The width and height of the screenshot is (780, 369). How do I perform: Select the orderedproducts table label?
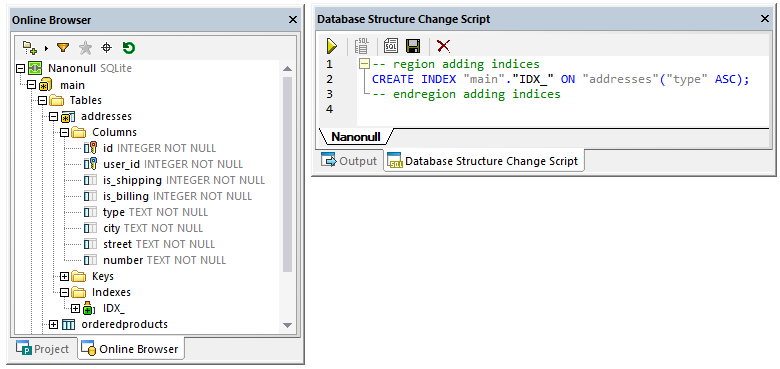tap(124, 325)
